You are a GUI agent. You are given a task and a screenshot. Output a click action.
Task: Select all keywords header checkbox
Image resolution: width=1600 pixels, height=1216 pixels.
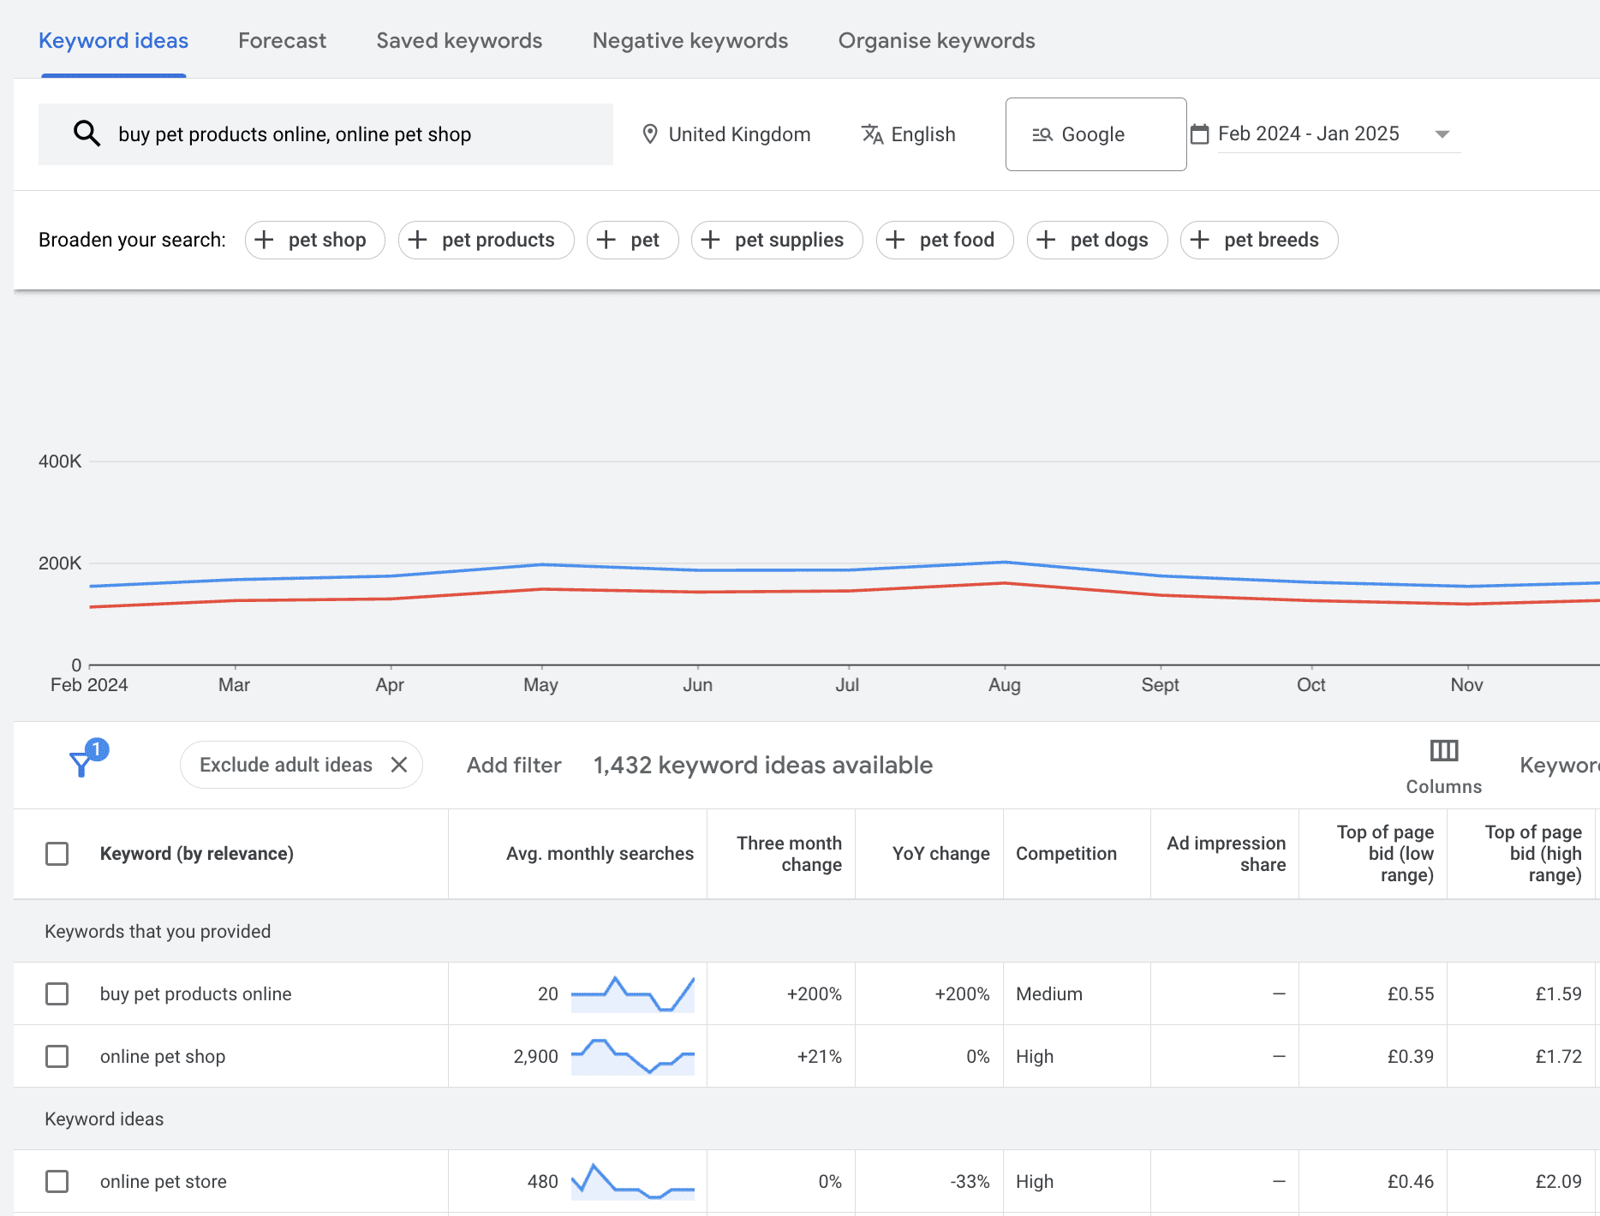(x=57, y=854)
